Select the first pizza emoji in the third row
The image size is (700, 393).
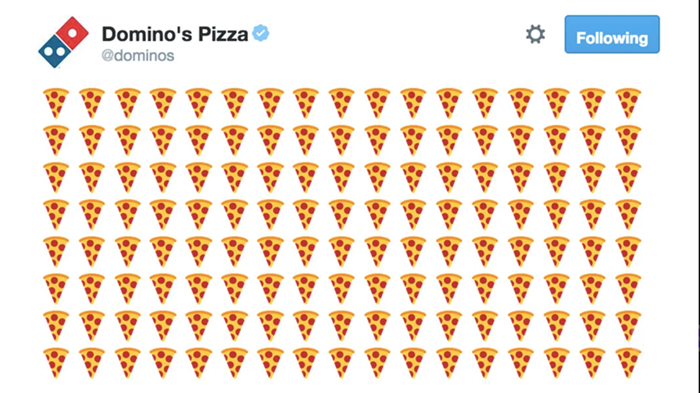tap(56, 177)
